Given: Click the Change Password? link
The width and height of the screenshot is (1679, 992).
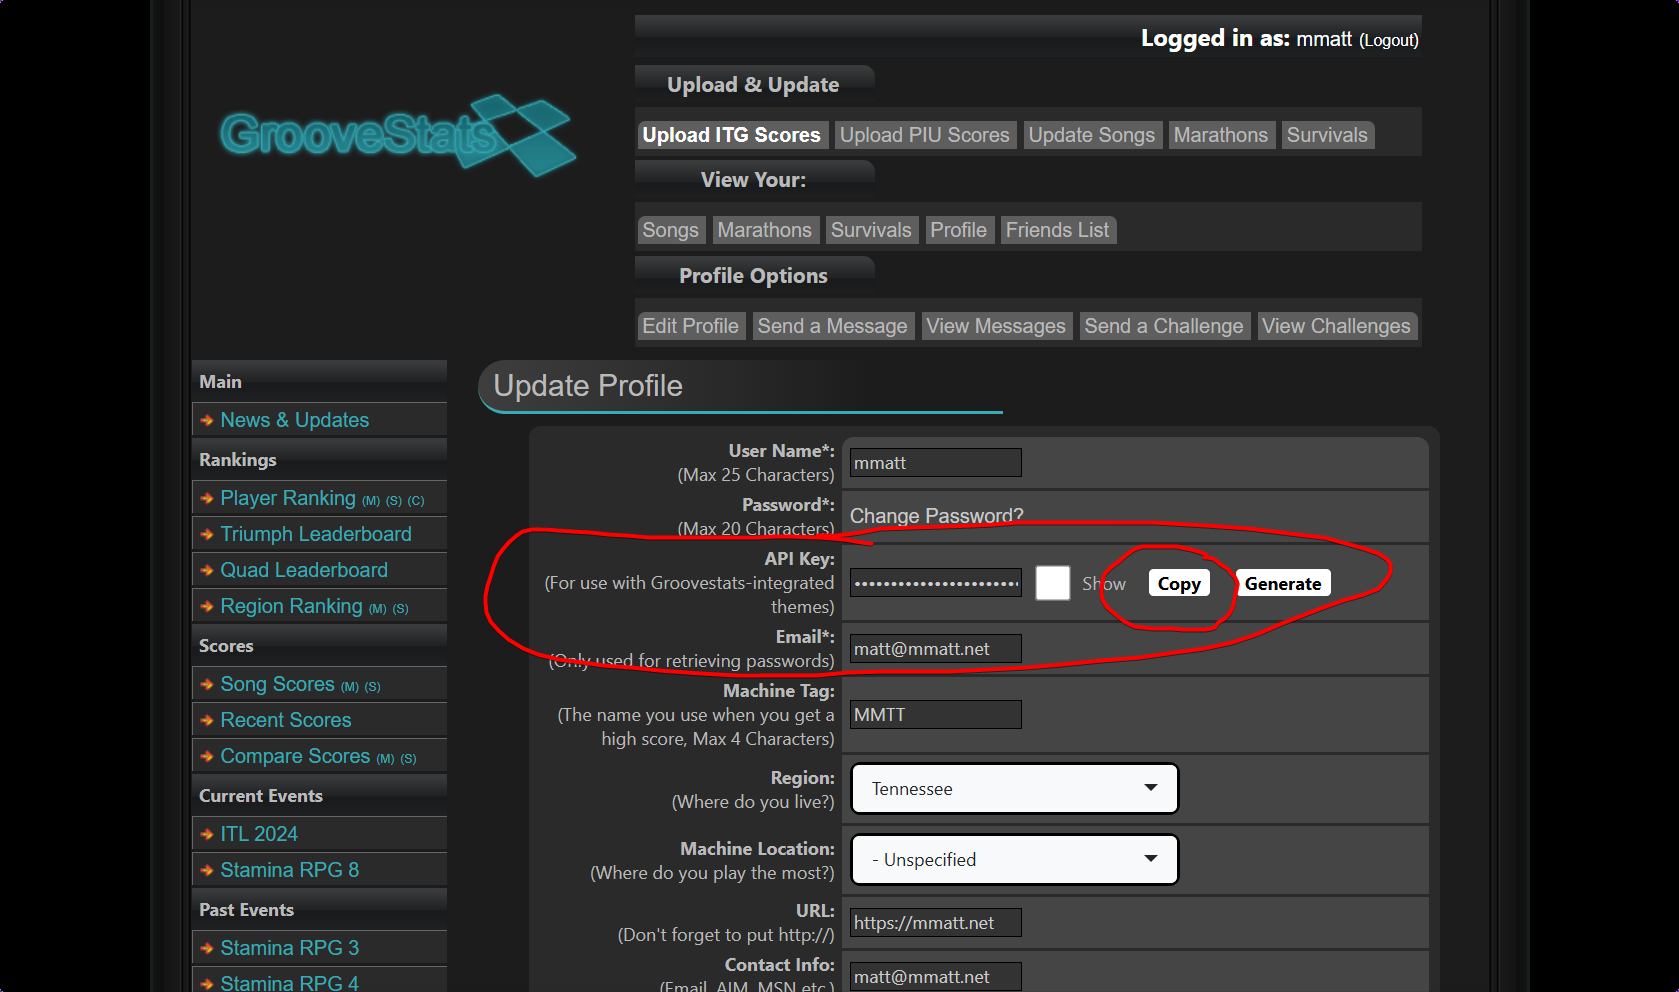Looking at the screenshot, I should (x=936, y=516).
